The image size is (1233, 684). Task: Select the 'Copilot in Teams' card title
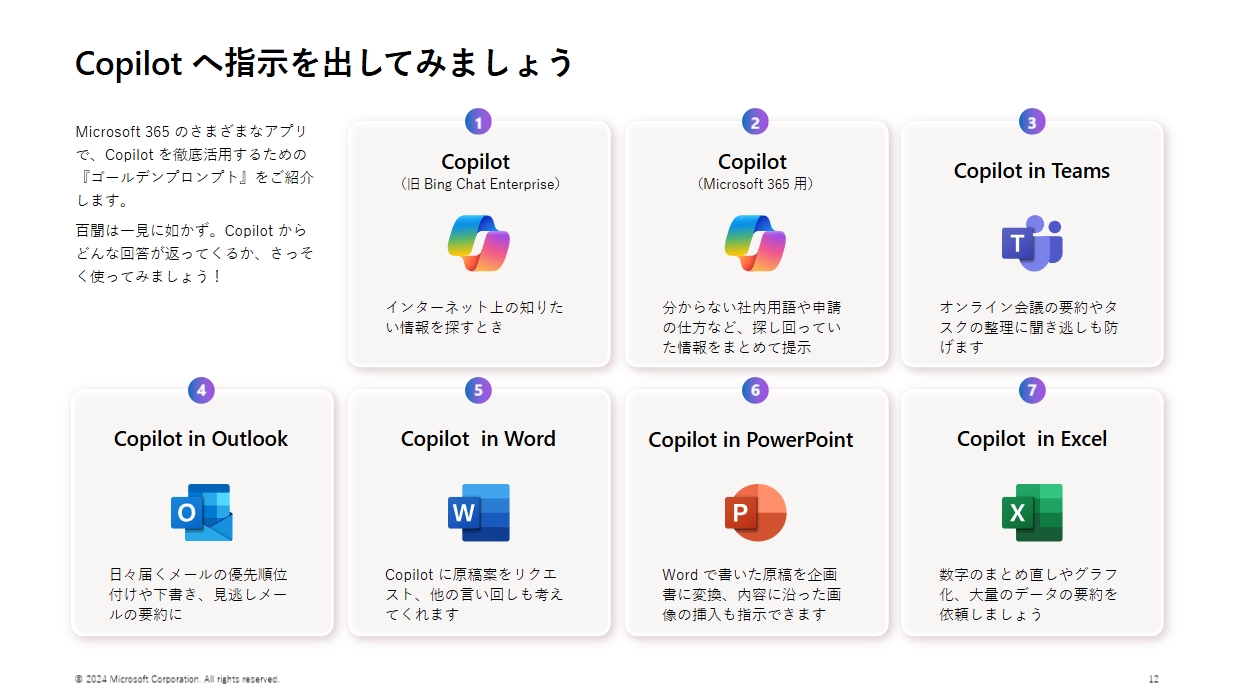tap(1032, 171)
